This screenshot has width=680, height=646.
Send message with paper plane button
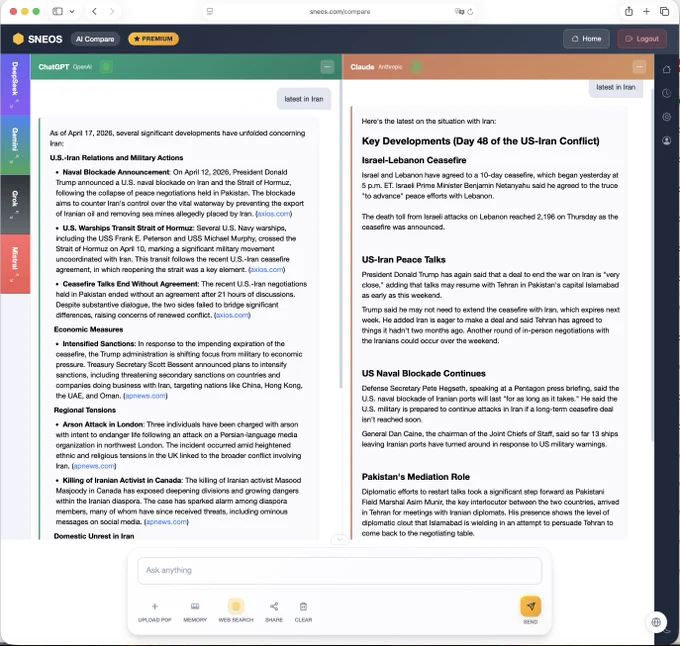tap(531, 606)
